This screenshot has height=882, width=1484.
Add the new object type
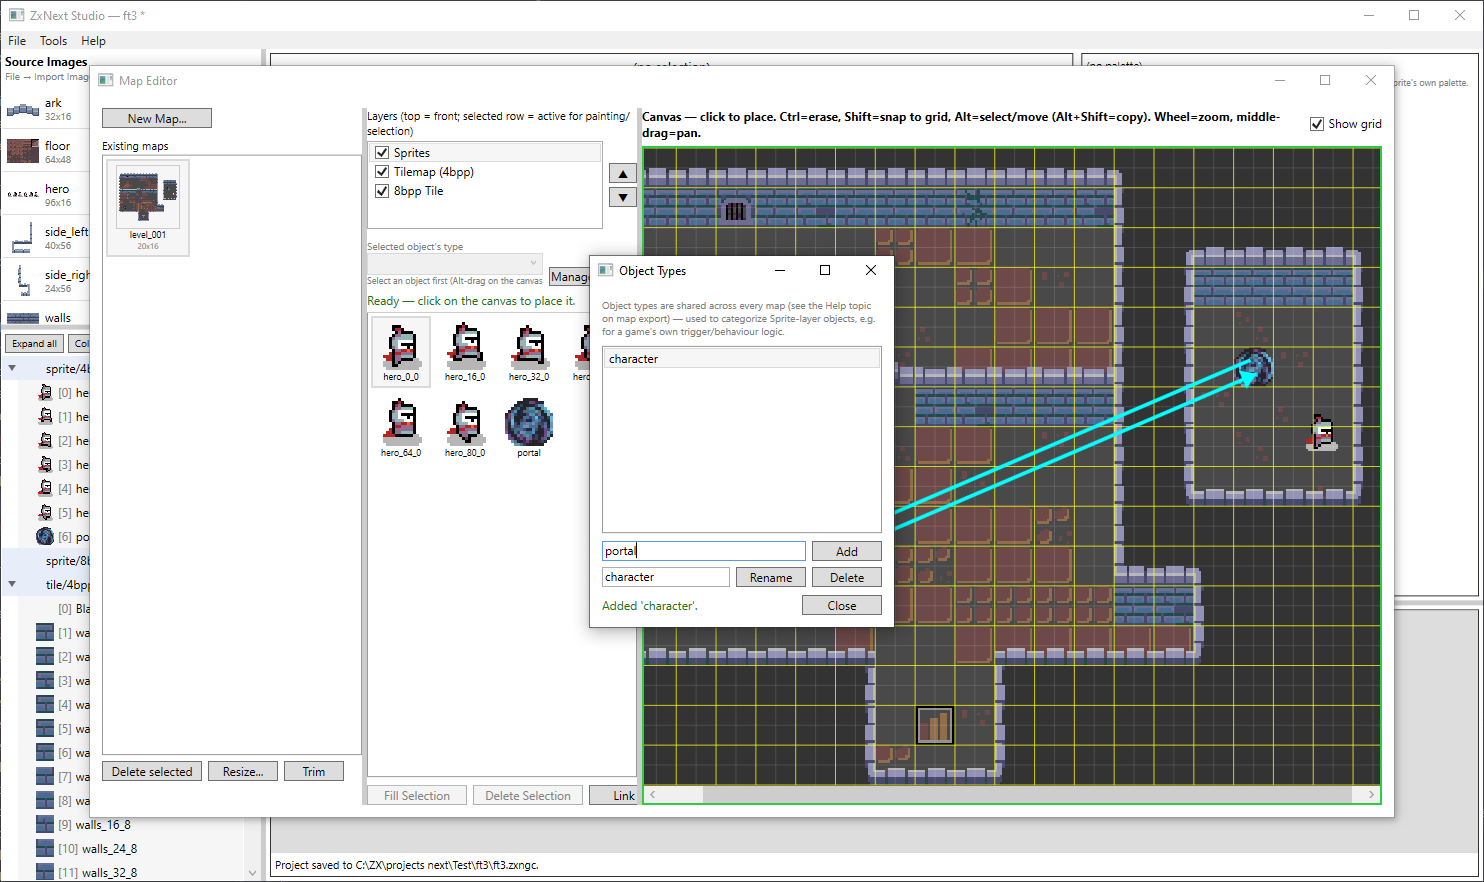(x=847, y=552)
